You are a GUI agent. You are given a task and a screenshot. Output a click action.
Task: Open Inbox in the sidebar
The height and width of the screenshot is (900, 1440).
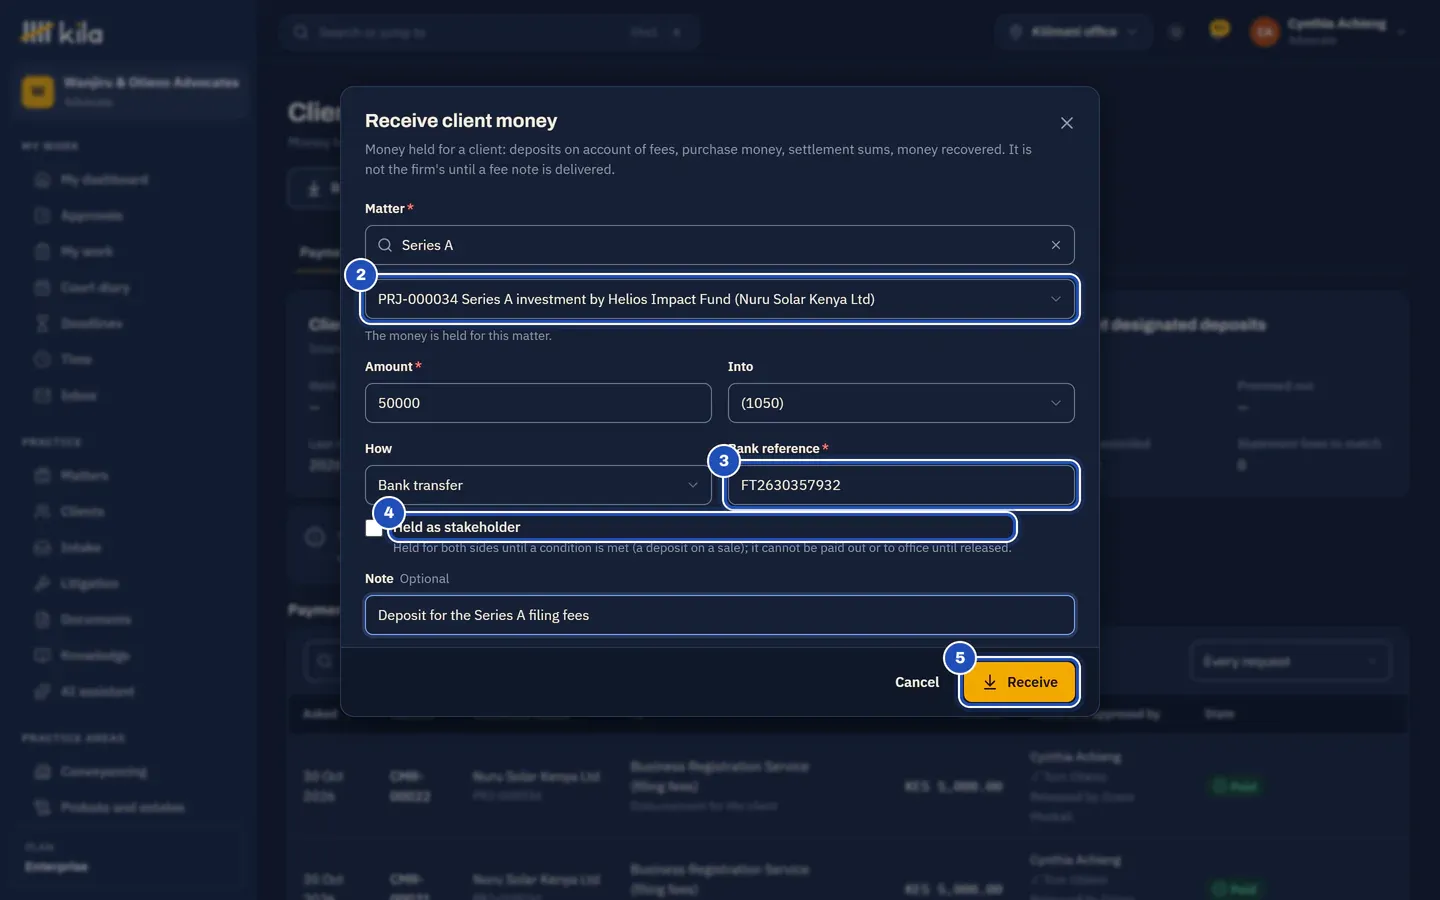(x=79, y=396)
